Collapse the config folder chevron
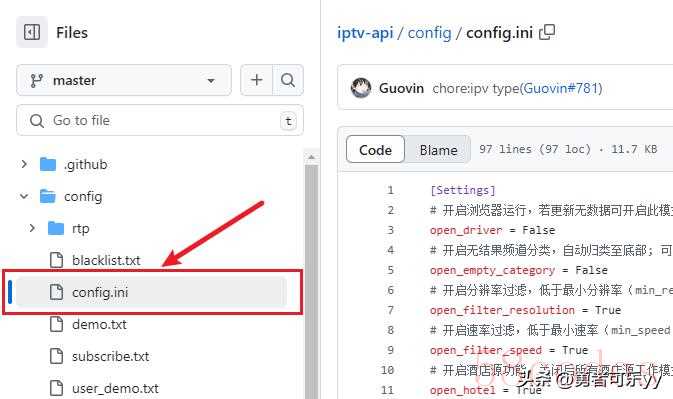The image size is (673, 399). point(24,196)
